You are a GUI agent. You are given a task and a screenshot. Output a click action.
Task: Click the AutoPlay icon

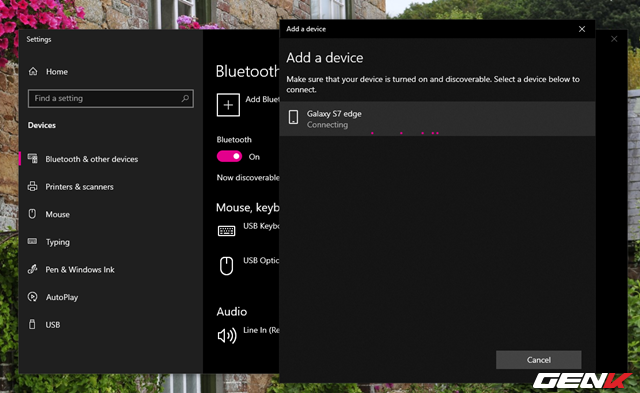click(33, 297)
